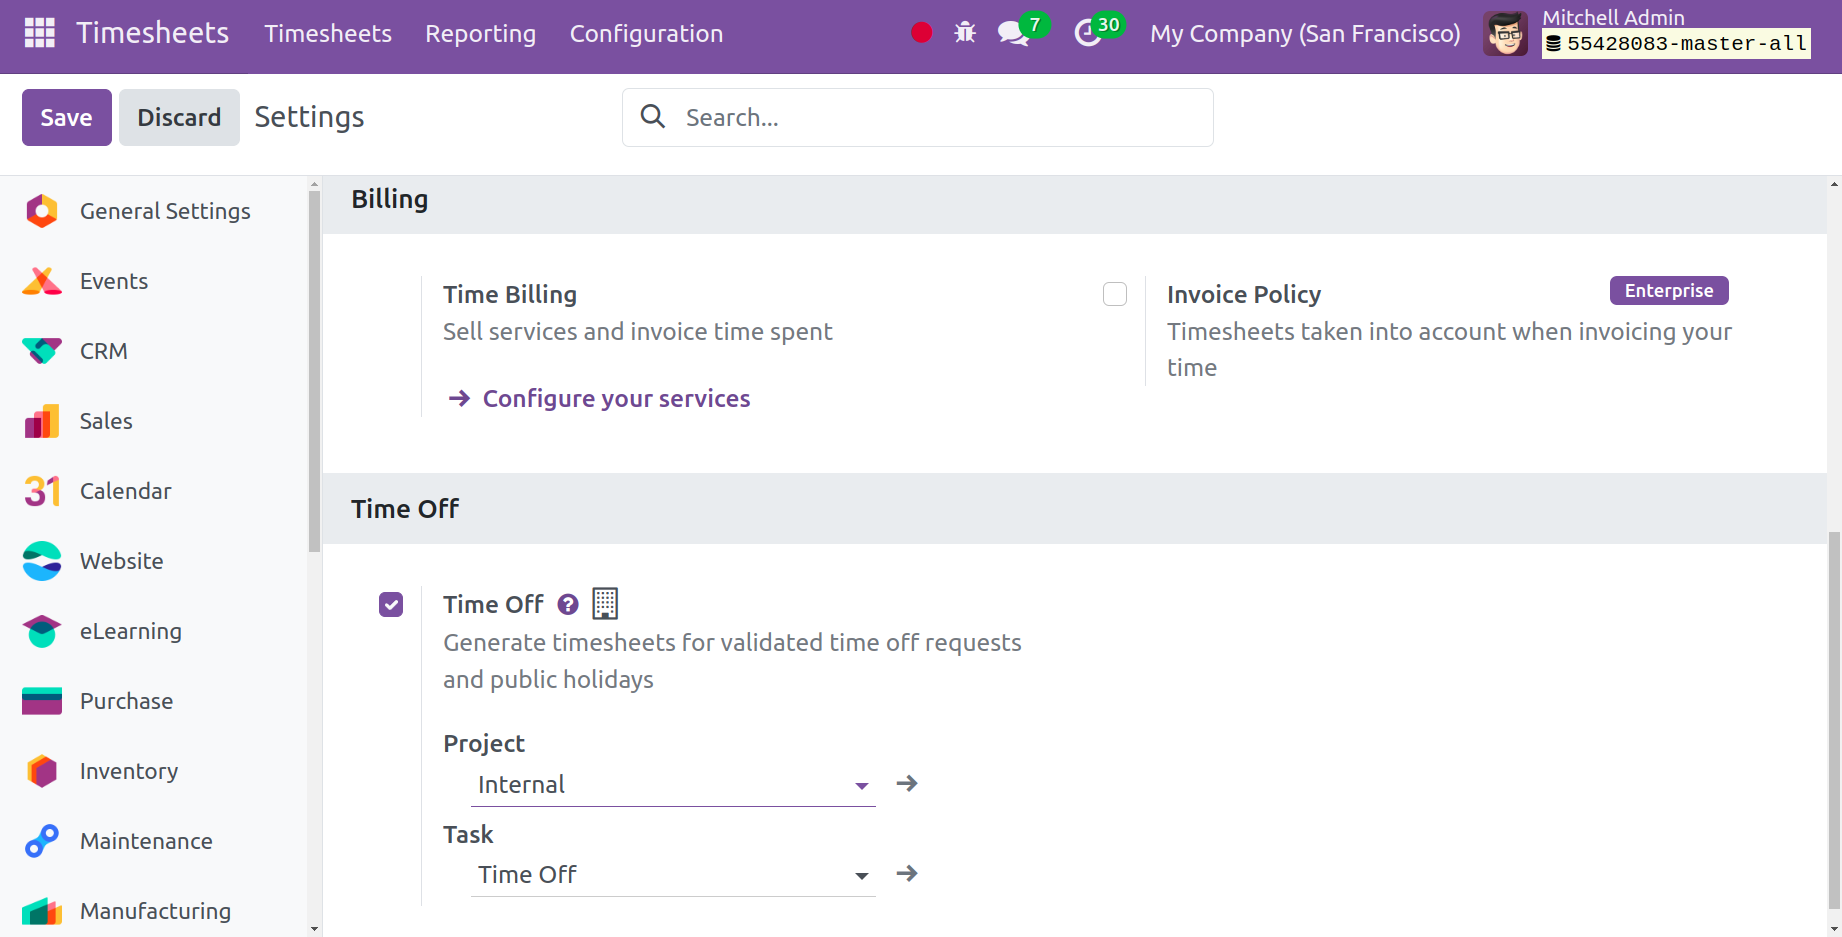
Task: Click the search magnifier icon
Action: click(x=653, y=116)
